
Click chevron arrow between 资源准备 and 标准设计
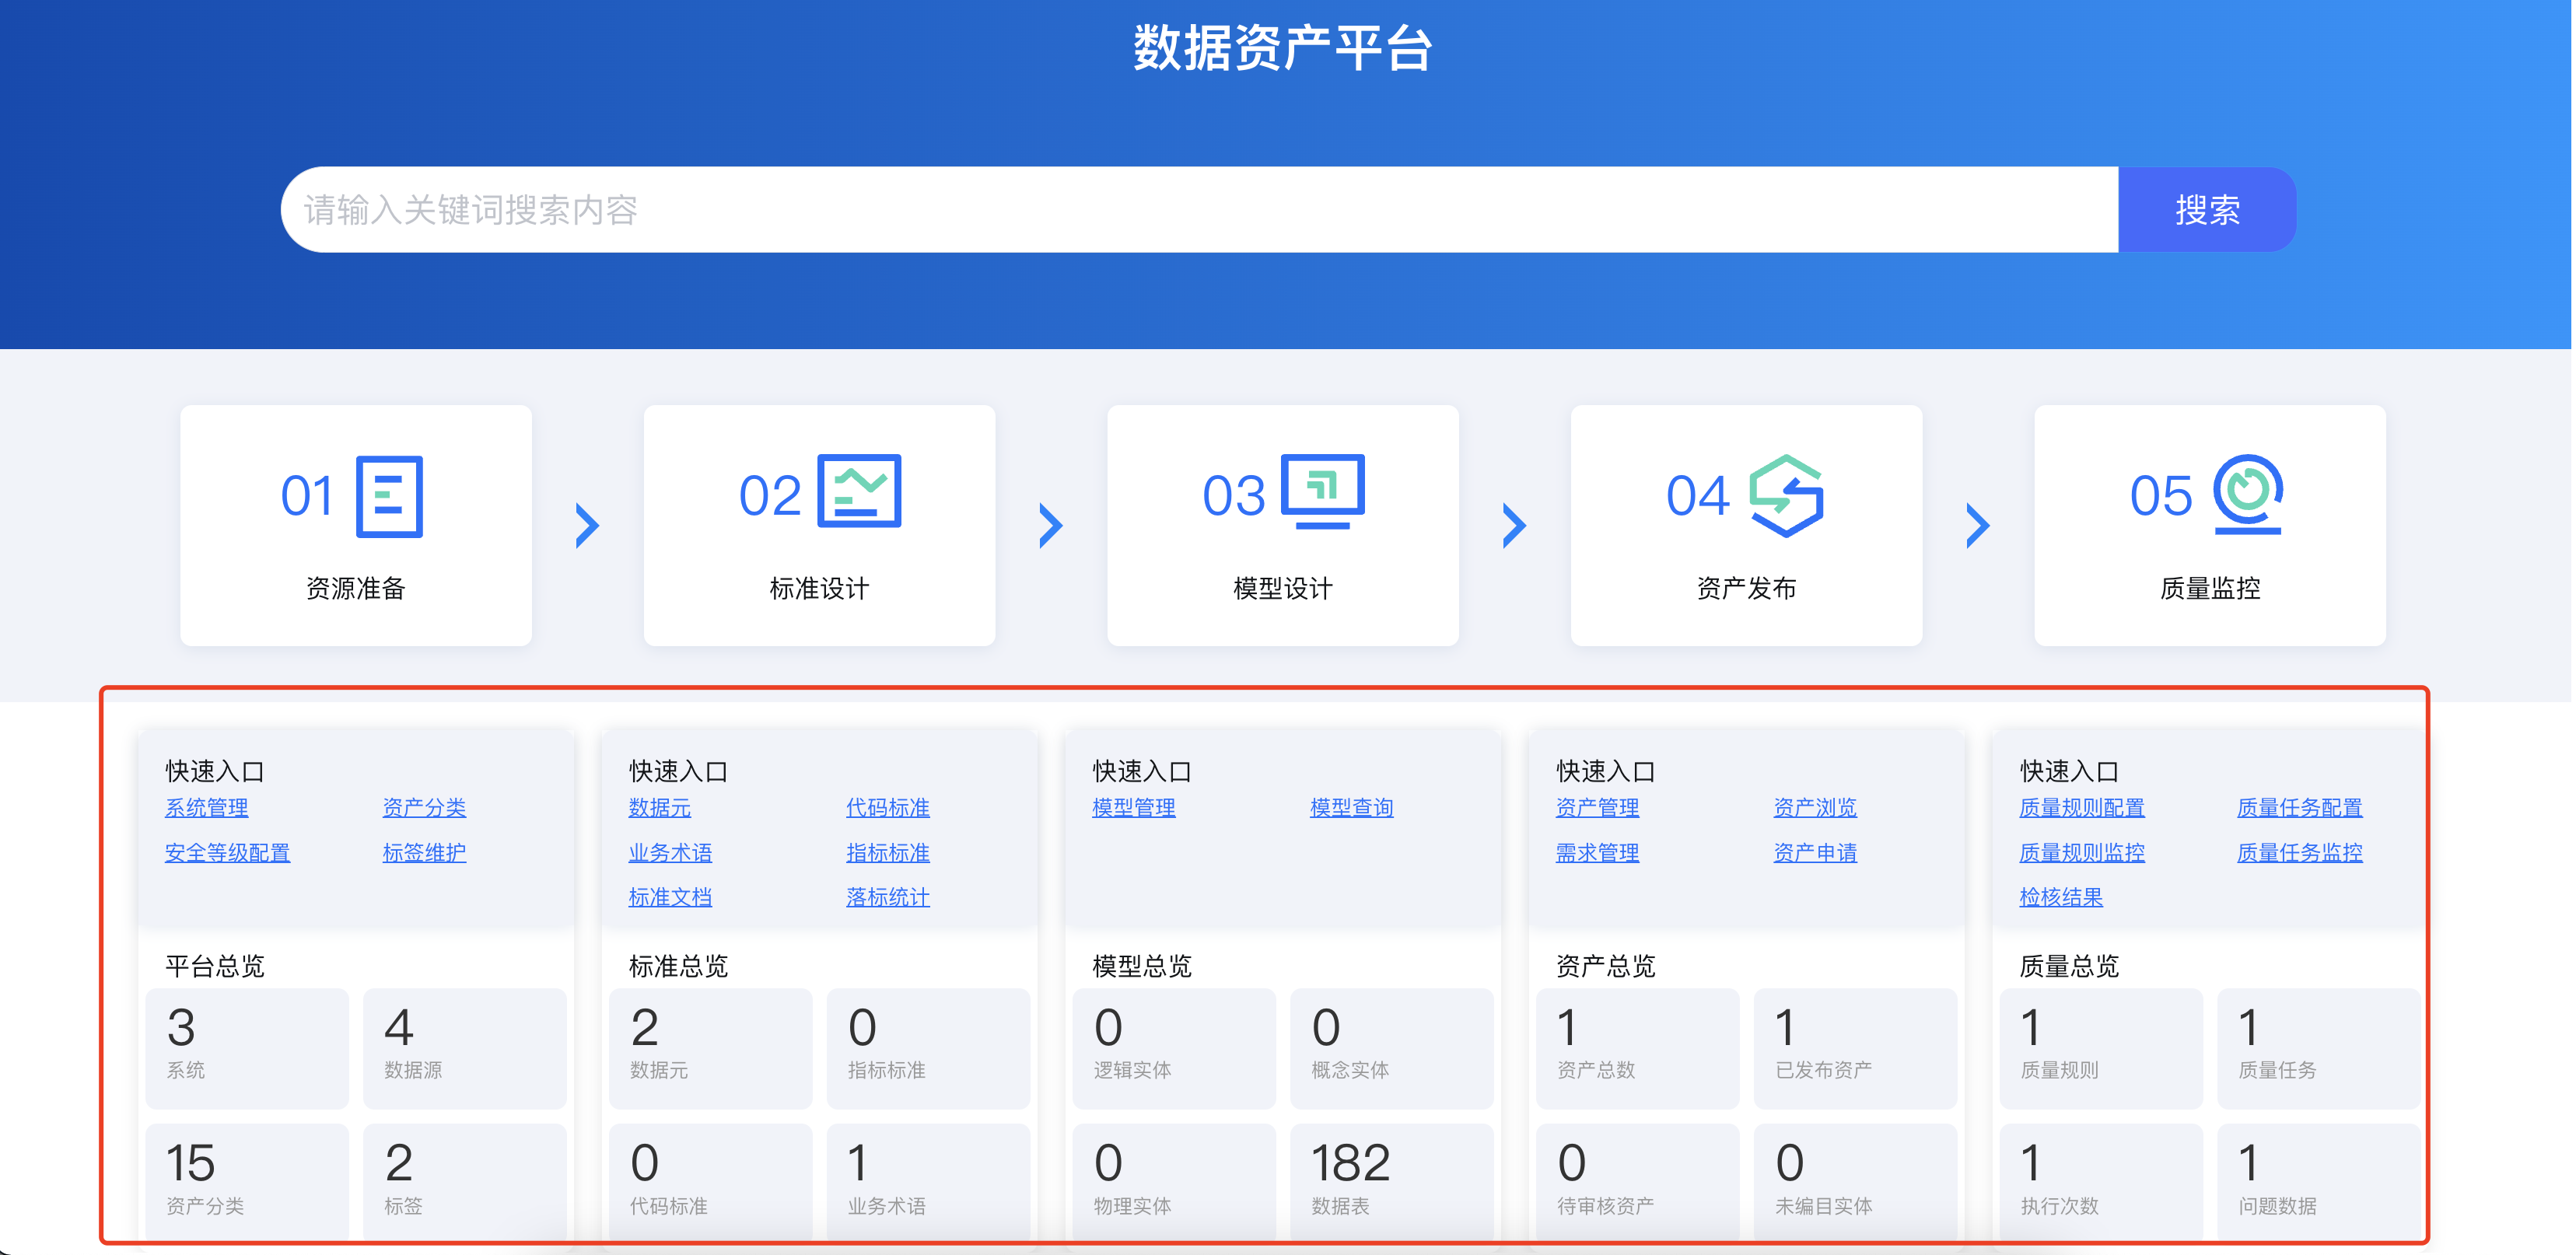point(588,525)
